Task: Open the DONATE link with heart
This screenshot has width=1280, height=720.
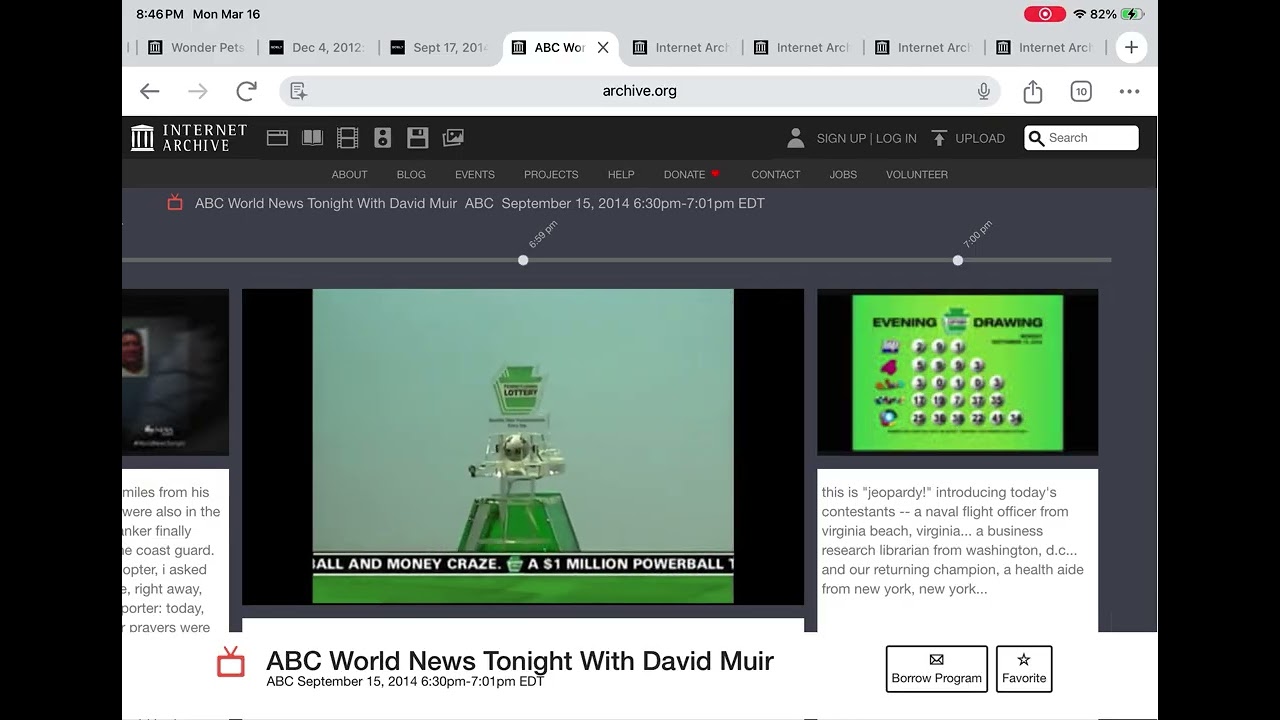Action: pos(692,174)
